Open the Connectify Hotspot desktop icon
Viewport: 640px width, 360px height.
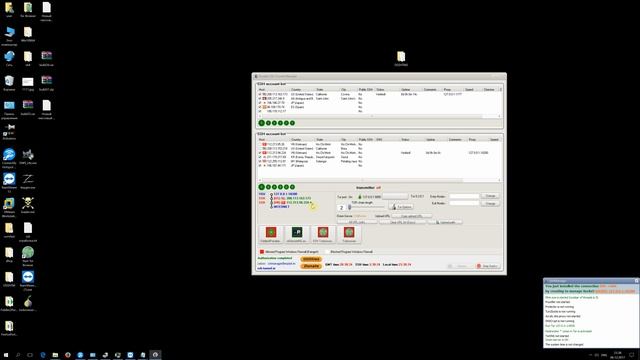(x=9, y=158)
